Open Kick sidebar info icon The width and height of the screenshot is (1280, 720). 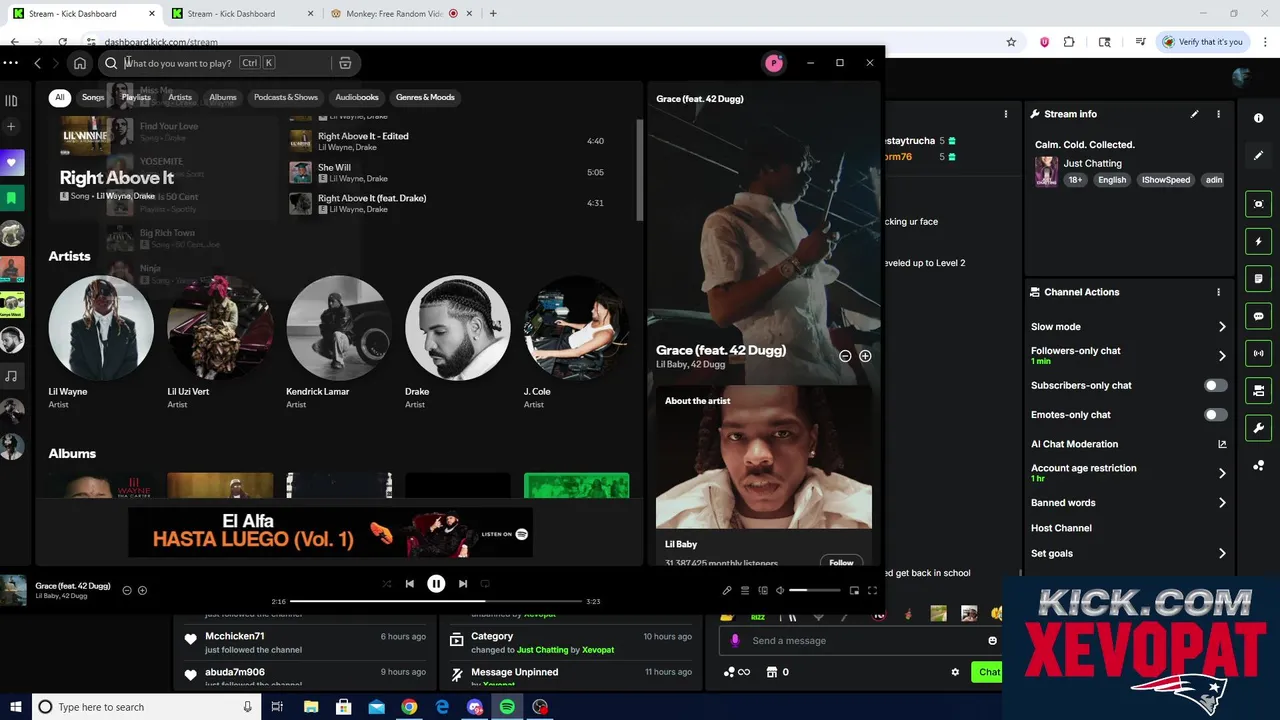coord(1258,118)
